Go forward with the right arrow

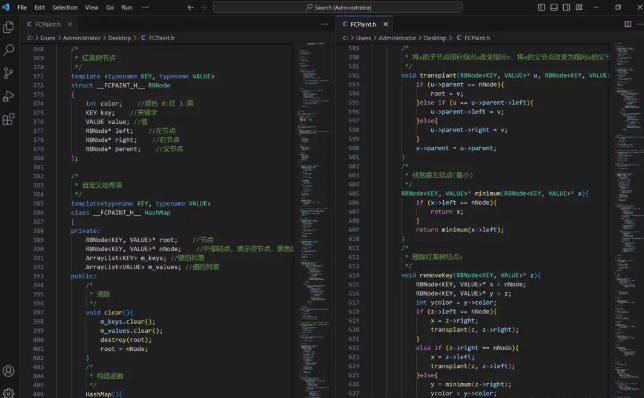pos(203,7)
